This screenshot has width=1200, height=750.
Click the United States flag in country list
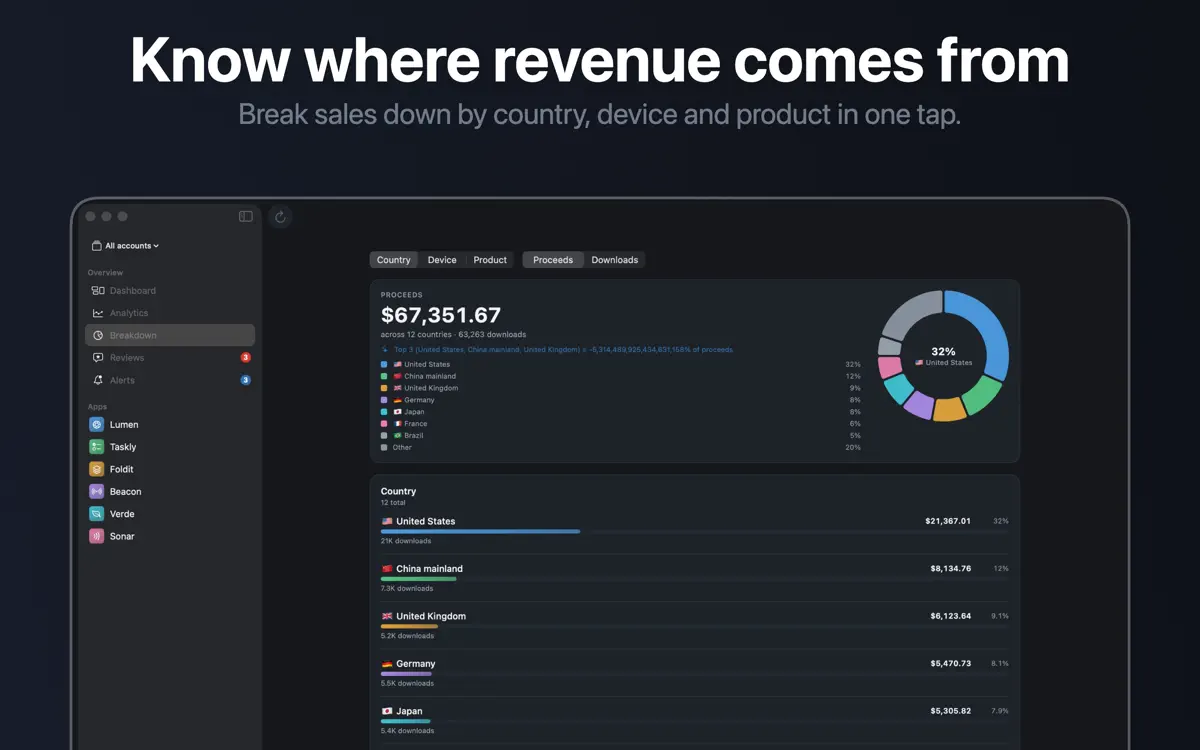click(387, 521)
